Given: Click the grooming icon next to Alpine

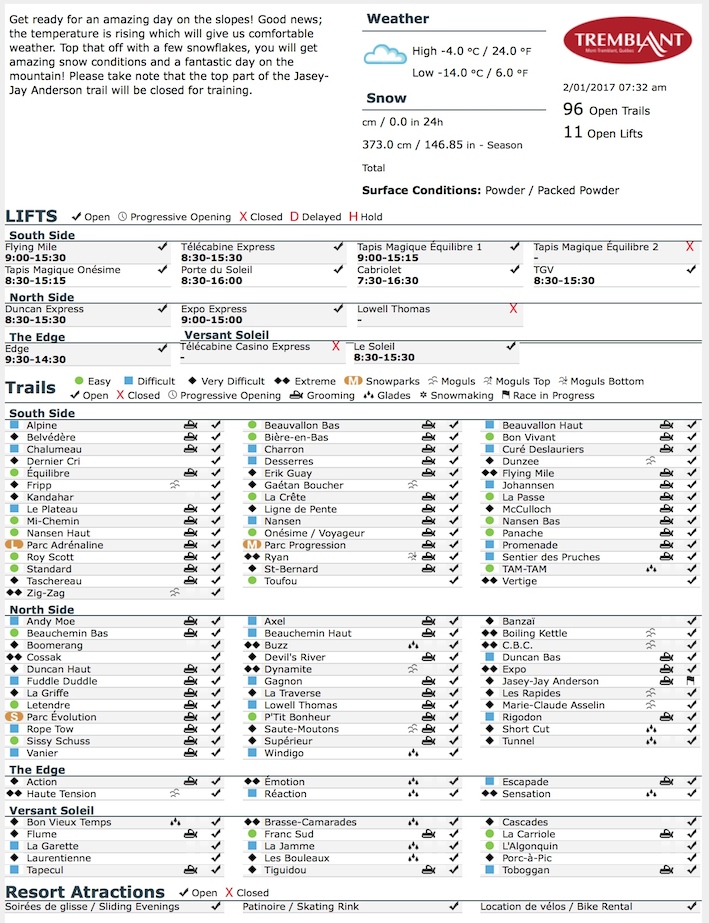Looking at the screenshot, I should coord(190,425).
